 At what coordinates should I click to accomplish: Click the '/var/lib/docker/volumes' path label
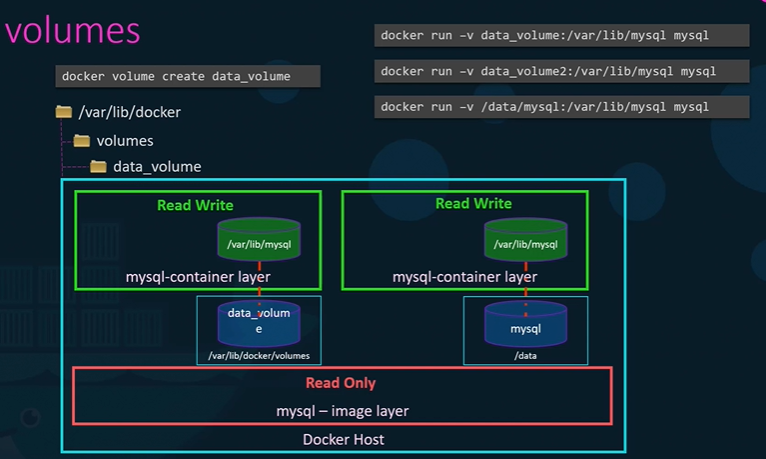click(259, 355)
